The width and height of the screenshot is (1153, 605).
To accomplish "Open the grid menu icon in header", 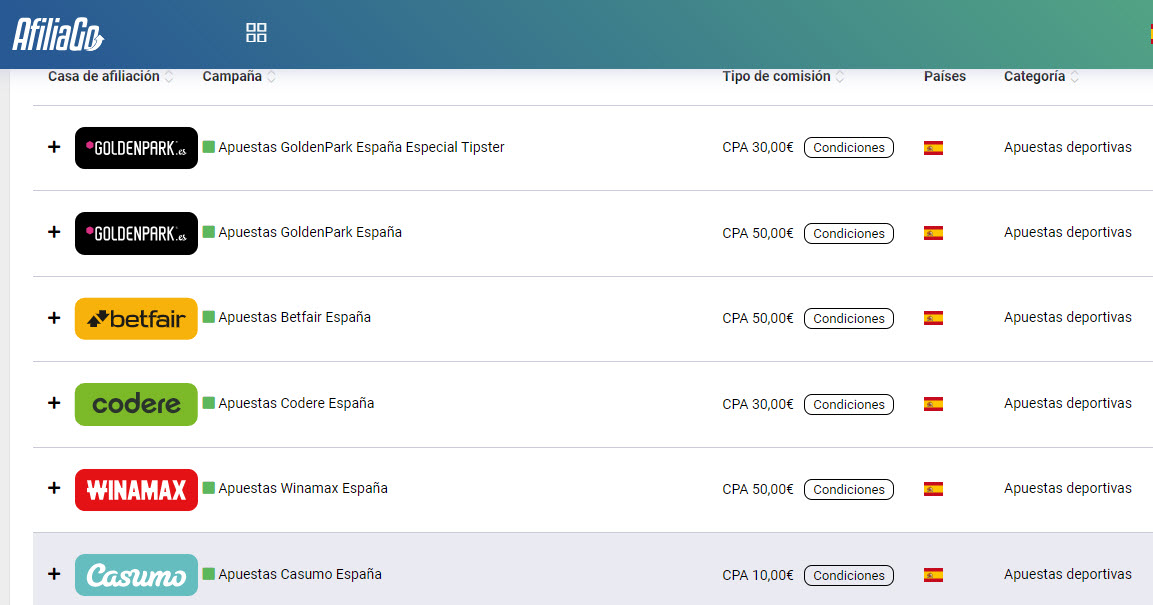I will coord(256,33).
